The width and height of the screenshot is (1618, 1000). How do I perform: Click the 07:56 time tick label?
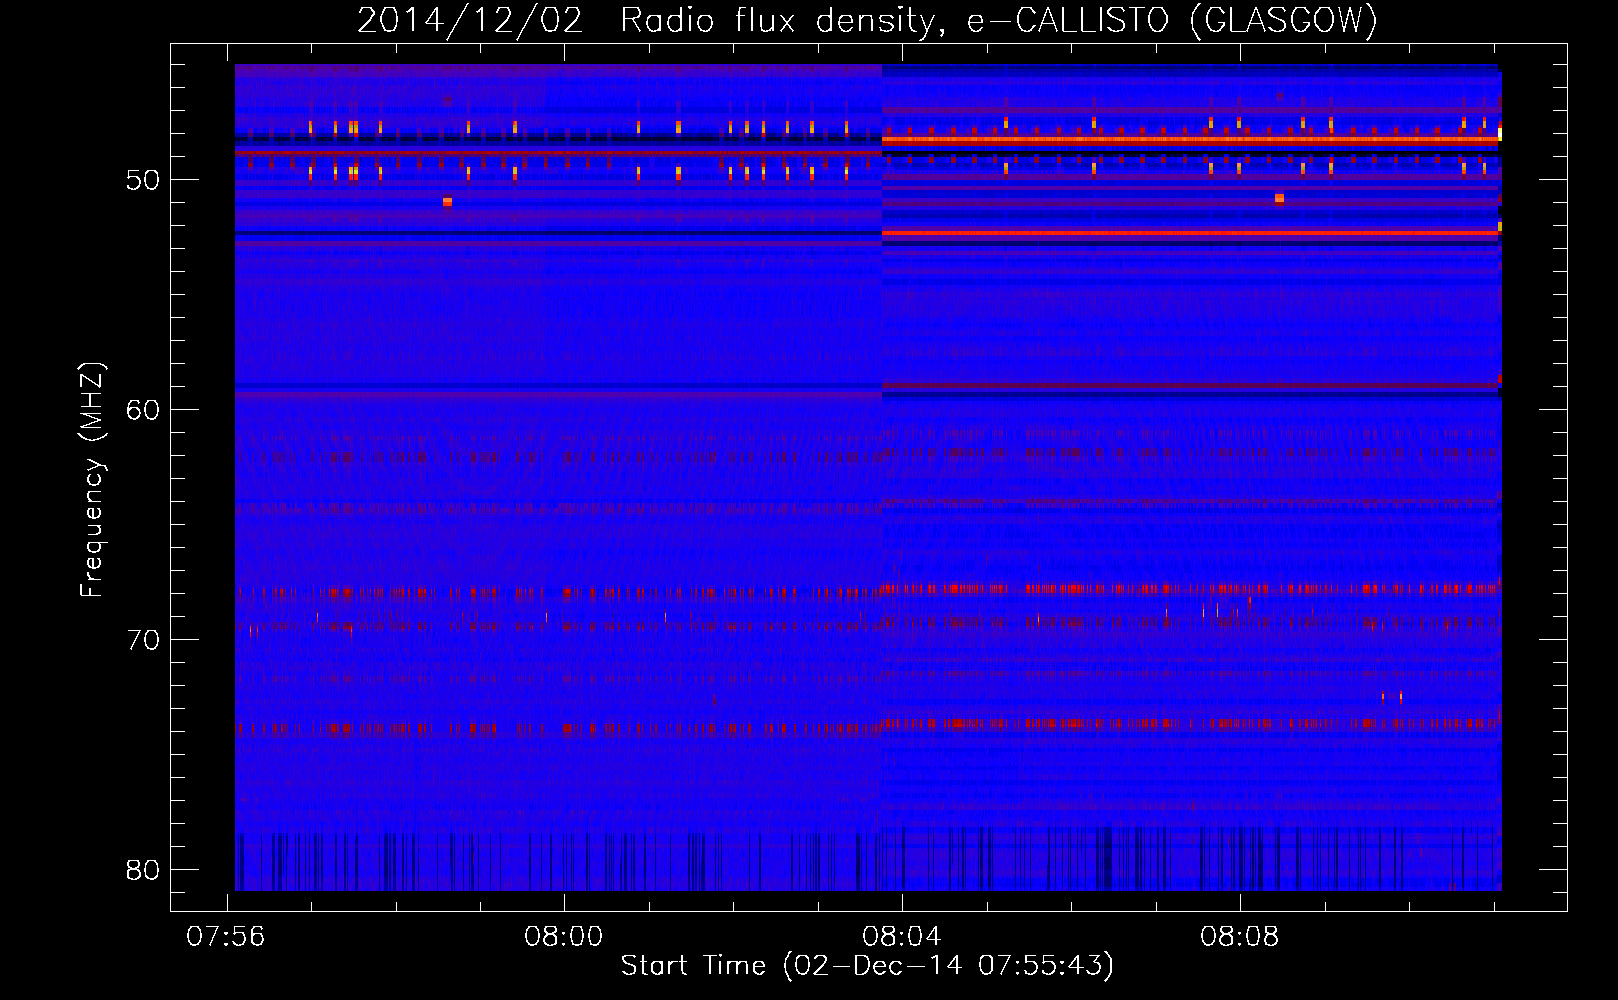(x=226, y=937)
